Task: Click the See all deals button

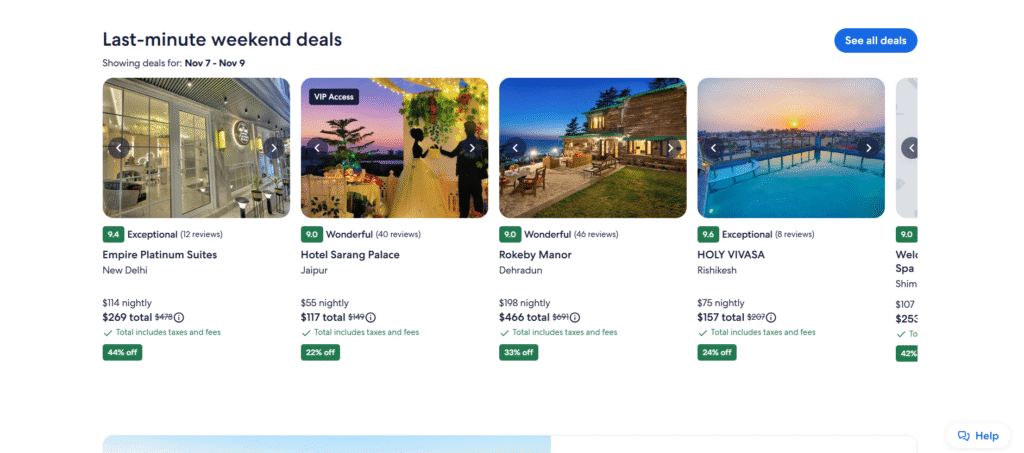Action: [875, 41]
